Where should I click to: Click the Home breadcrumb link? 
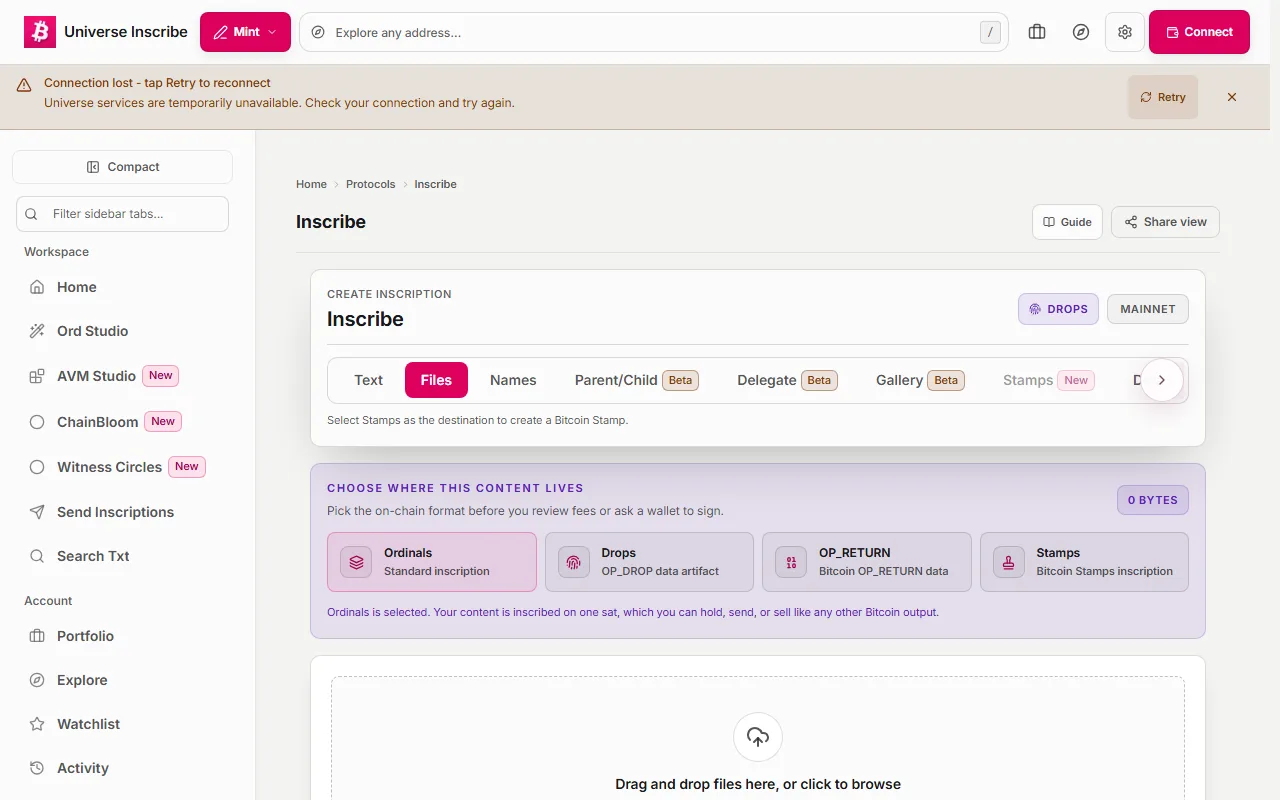tap(311, 184)
